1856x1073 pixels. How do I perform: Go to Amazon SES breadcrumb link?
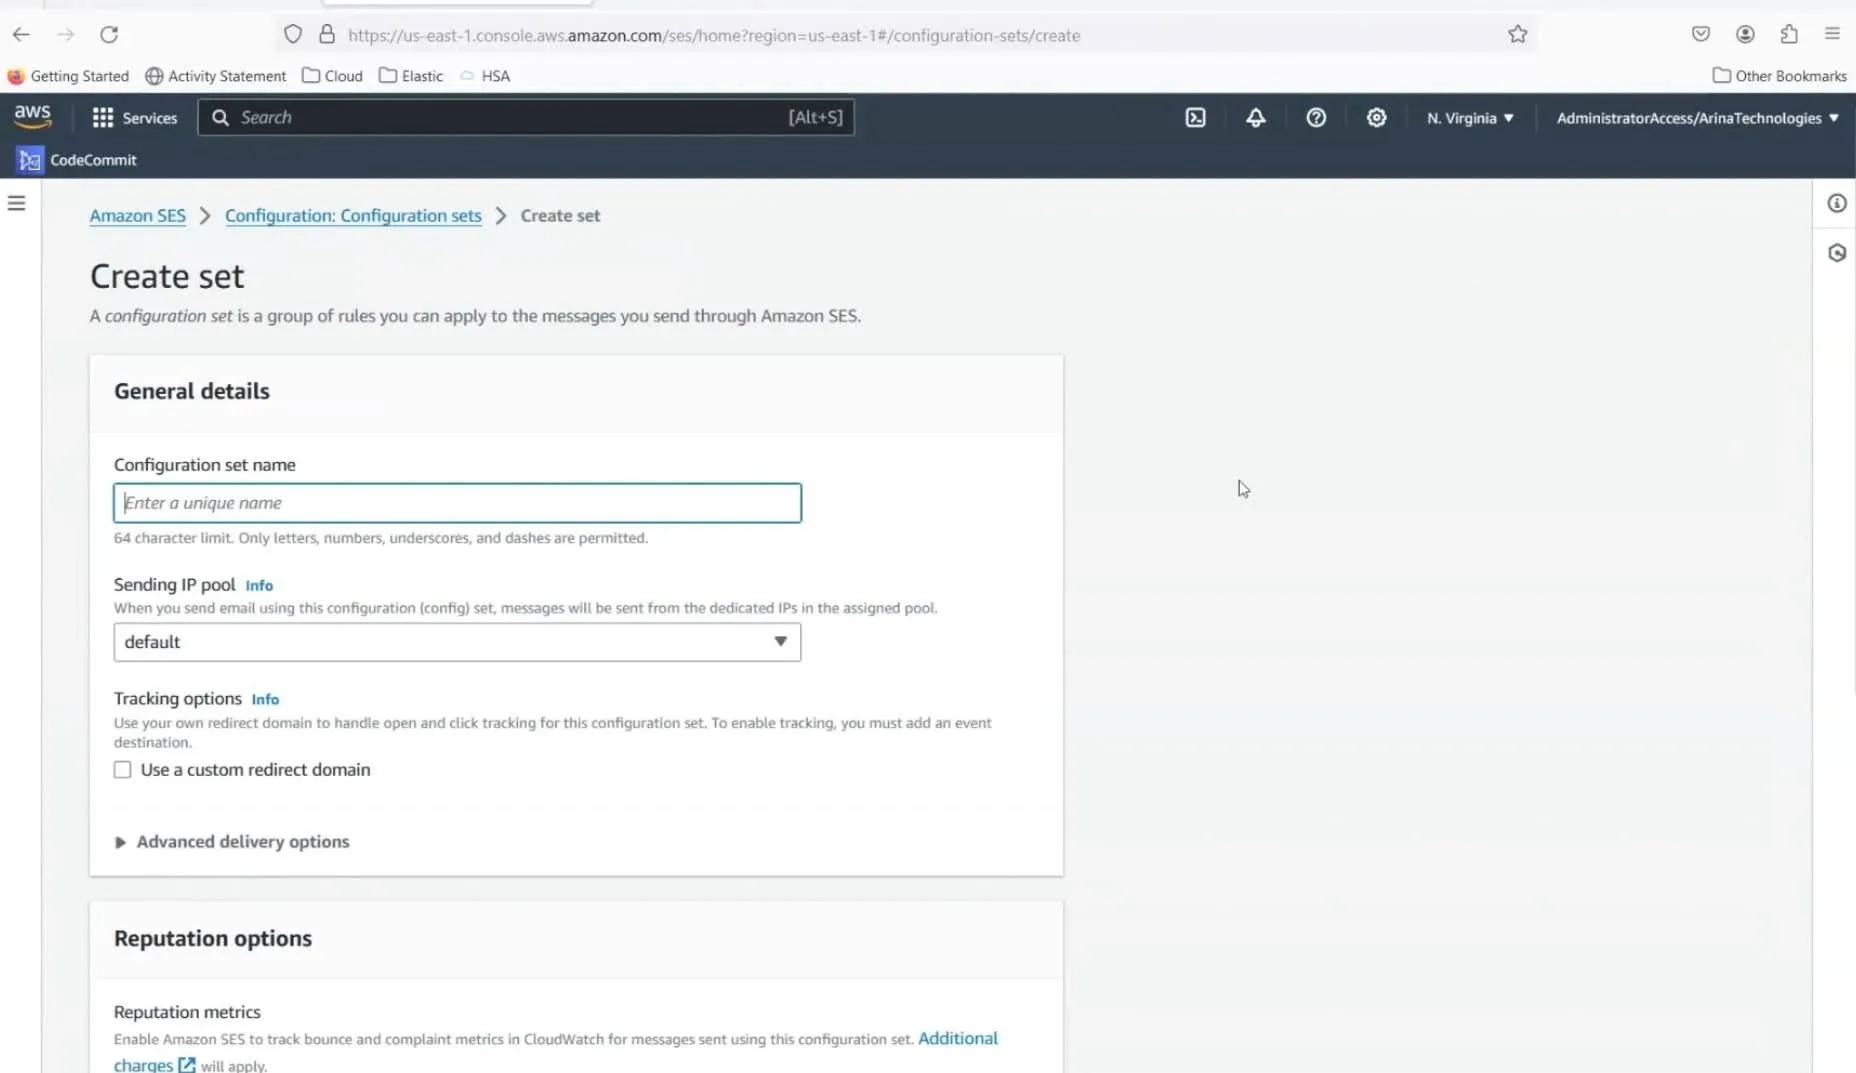137,216
